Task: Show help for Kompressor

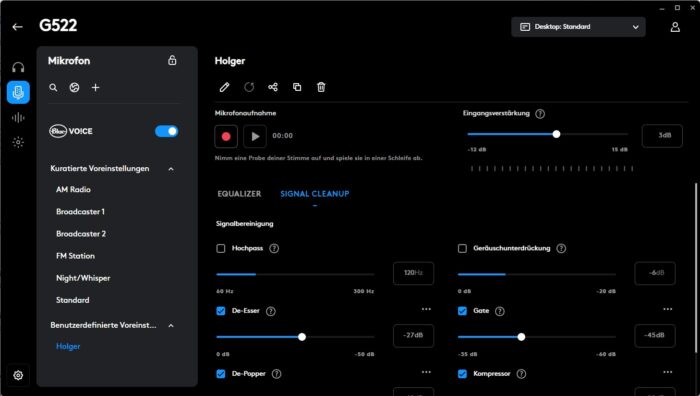Action: (x=521, y=374)
